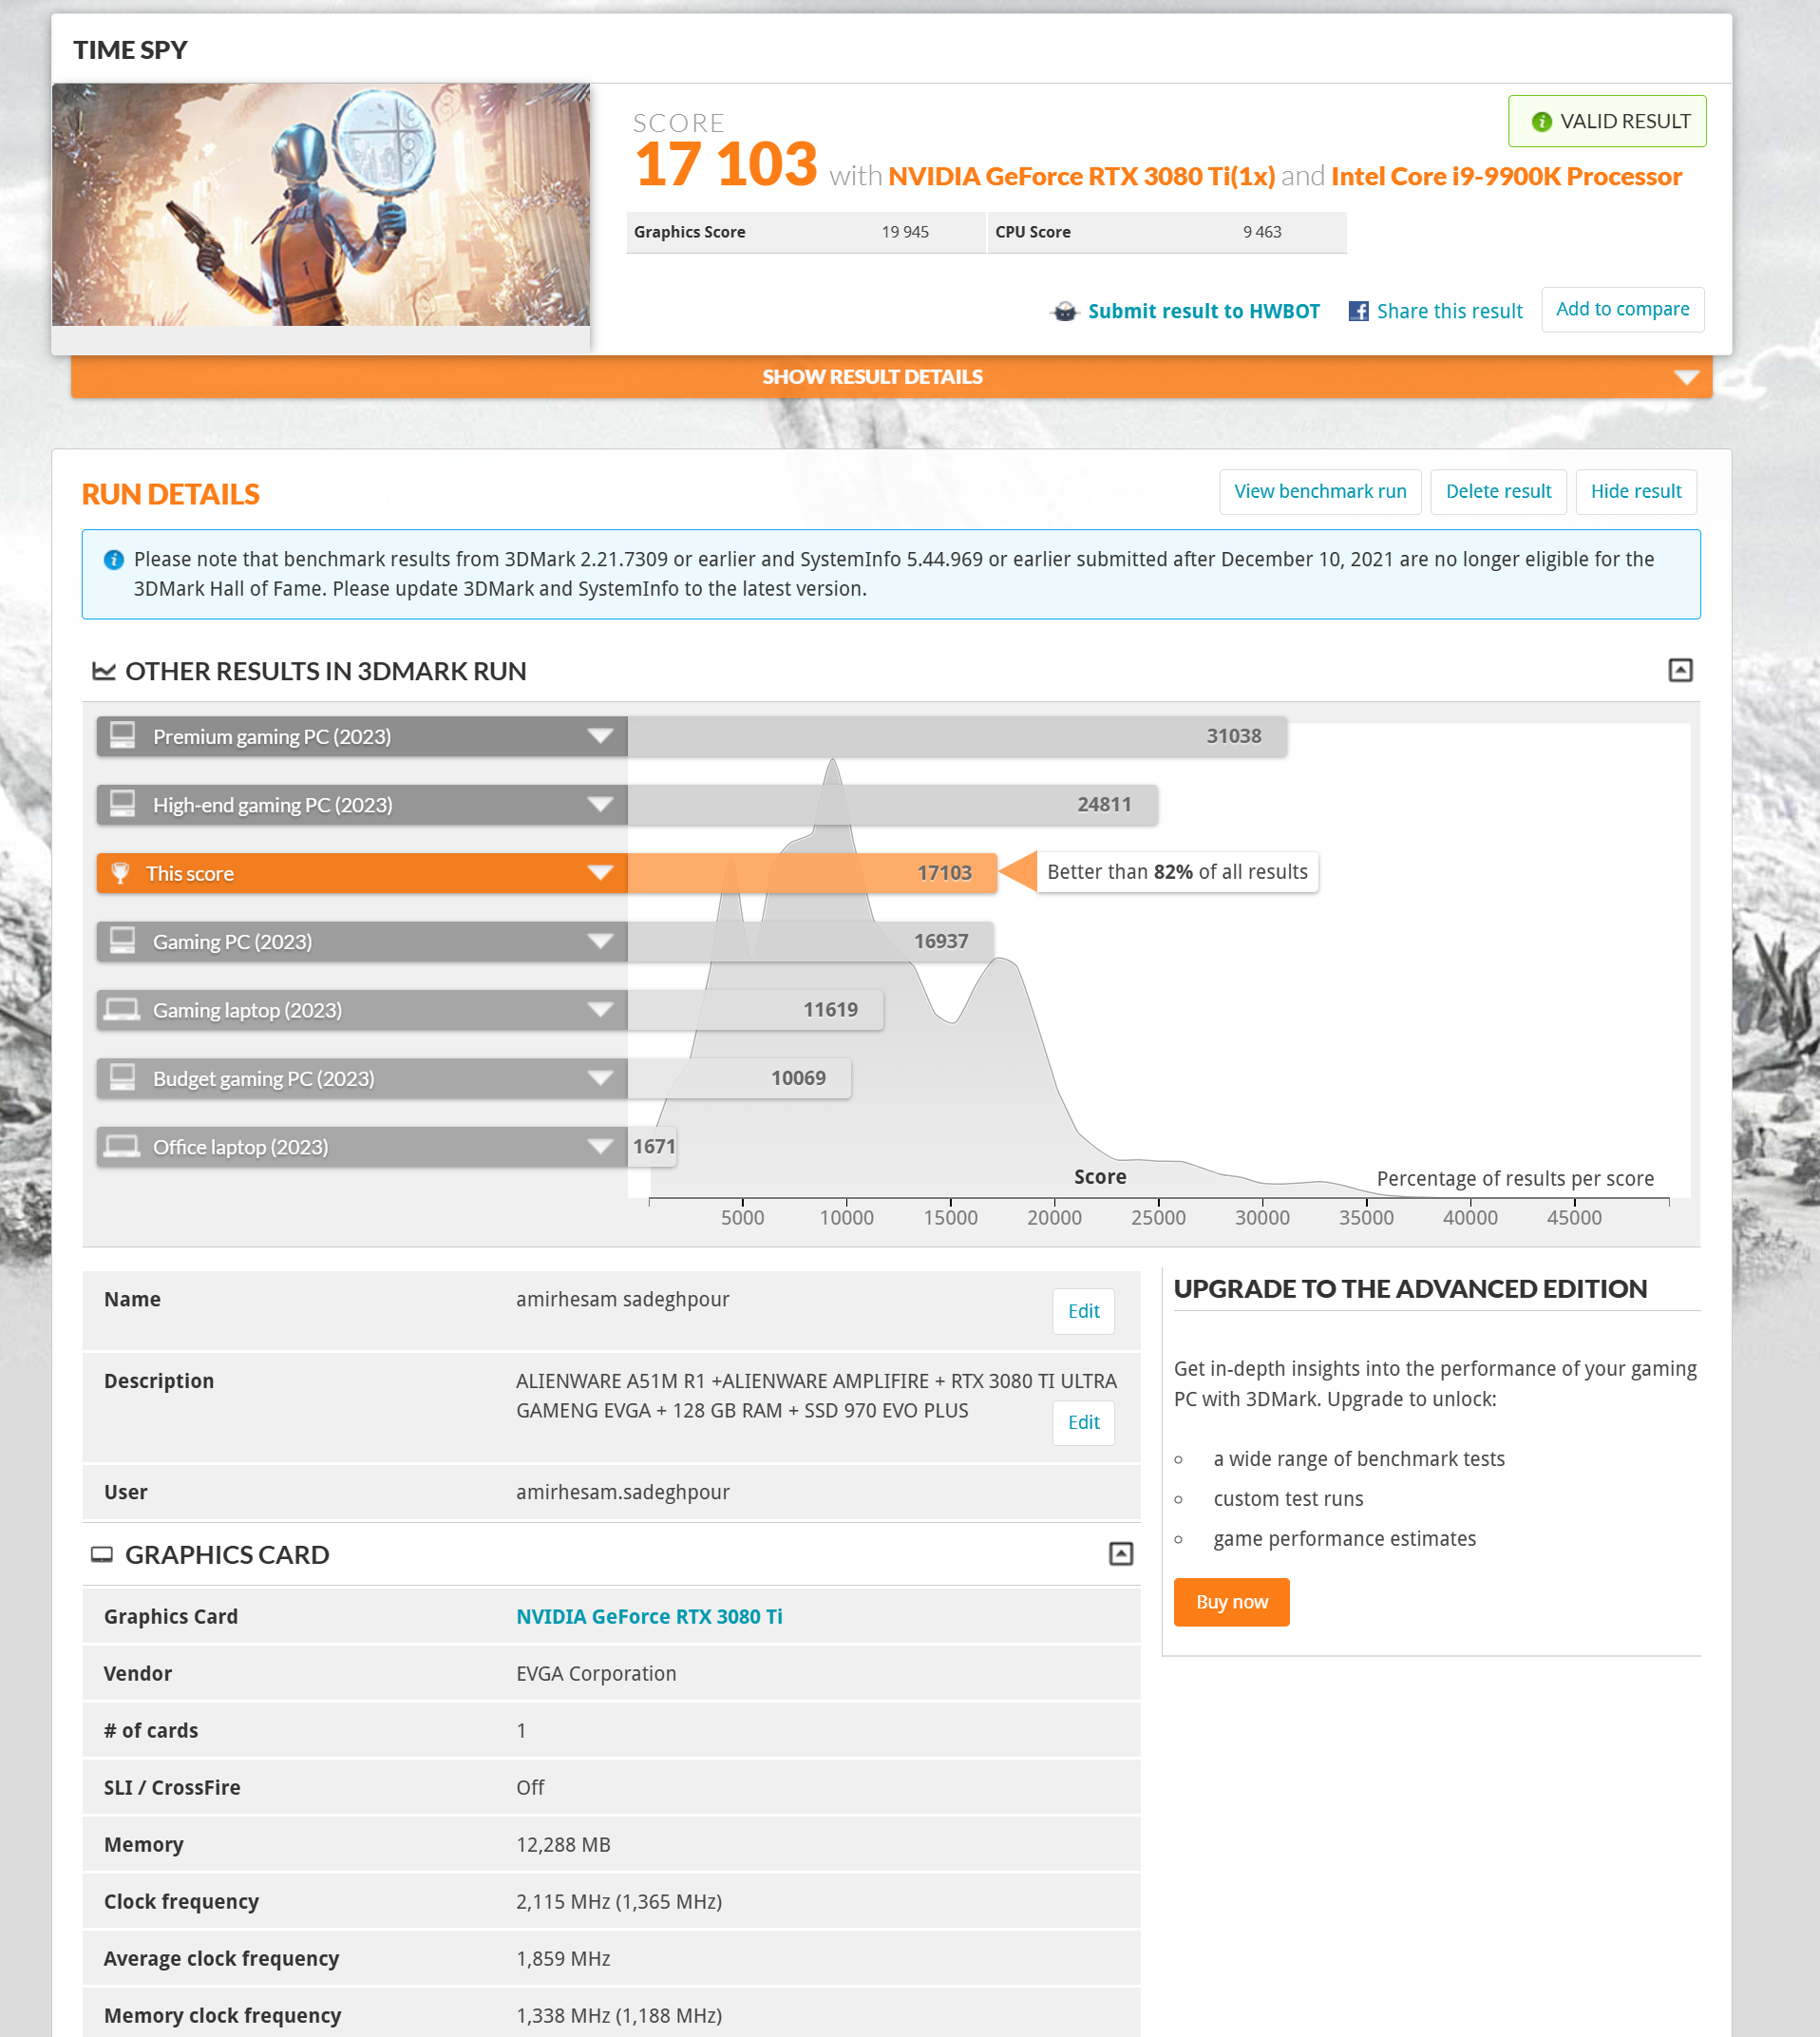Click the Facebook share icon
This screenshot has height=2037, width=1820.
pos(1358,311)
